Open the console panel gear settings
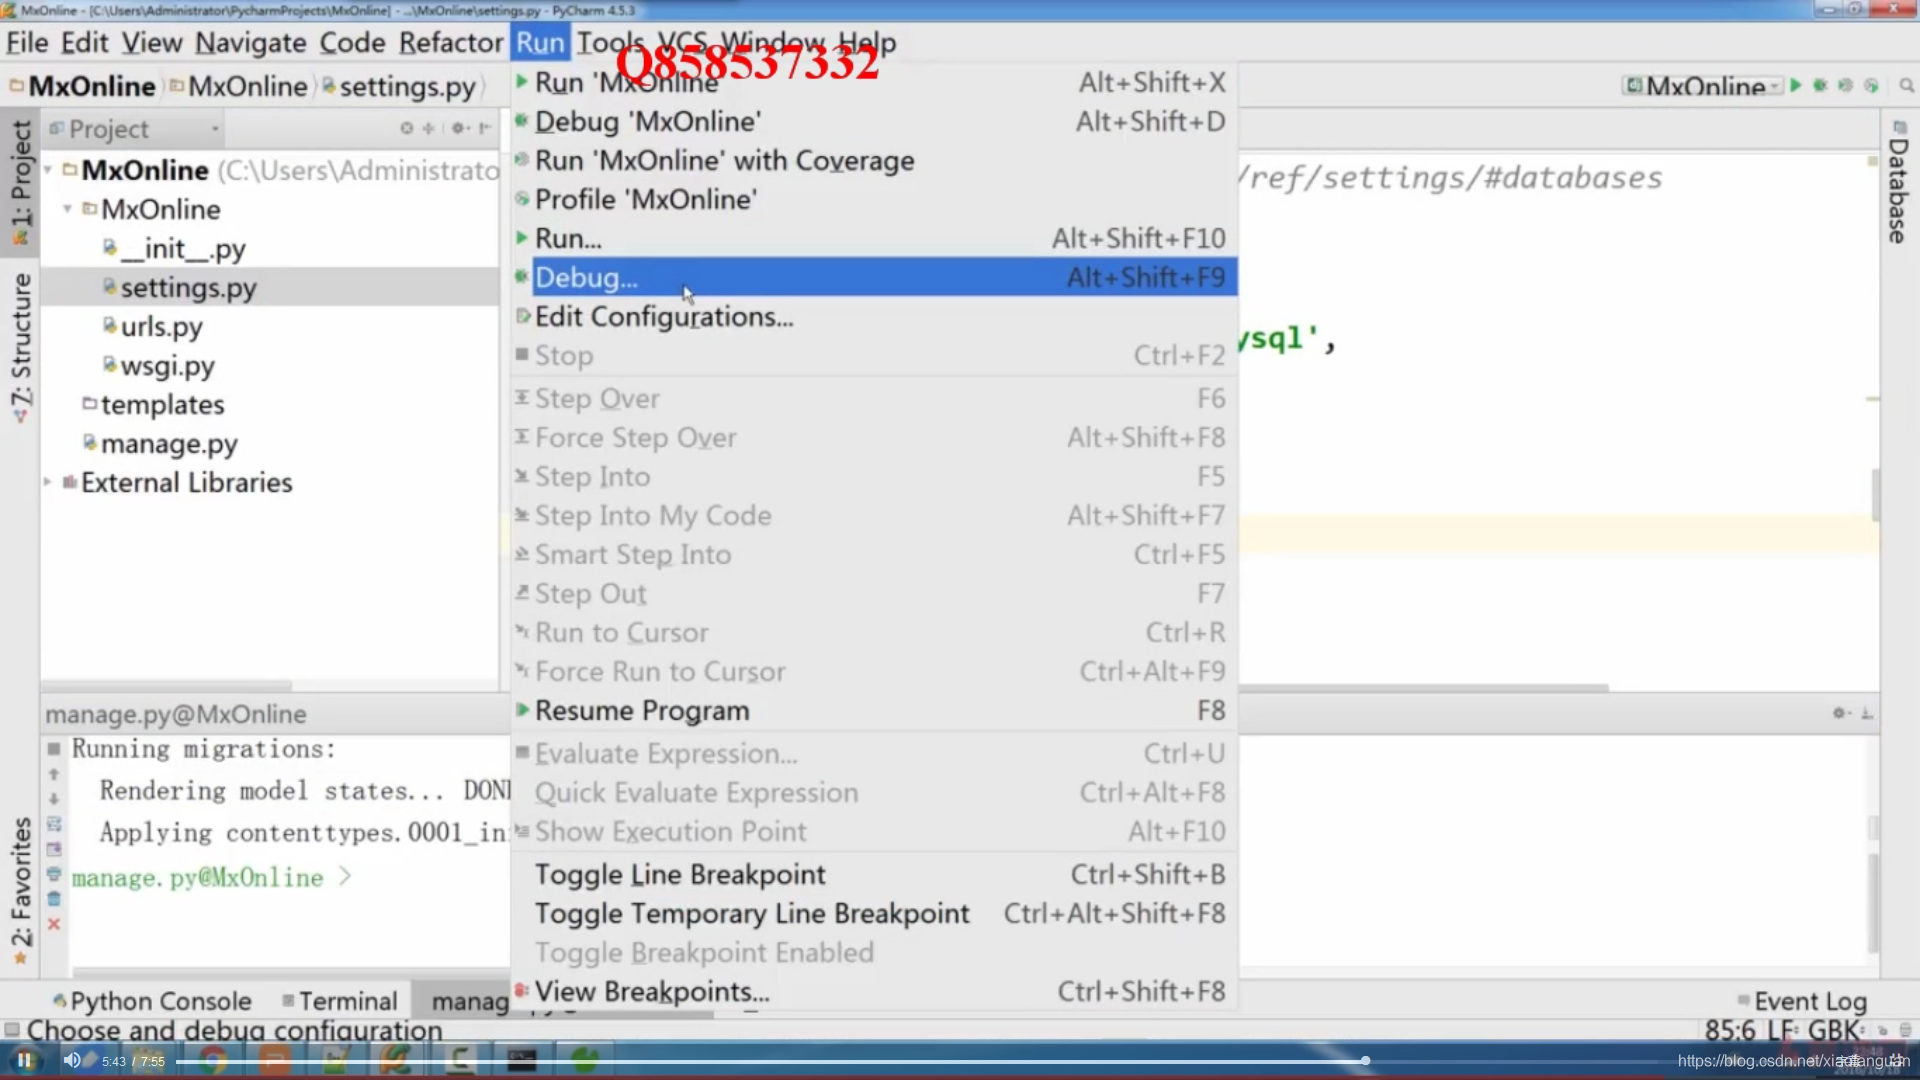The image size is (1920, 1080). coord(1841,713)
